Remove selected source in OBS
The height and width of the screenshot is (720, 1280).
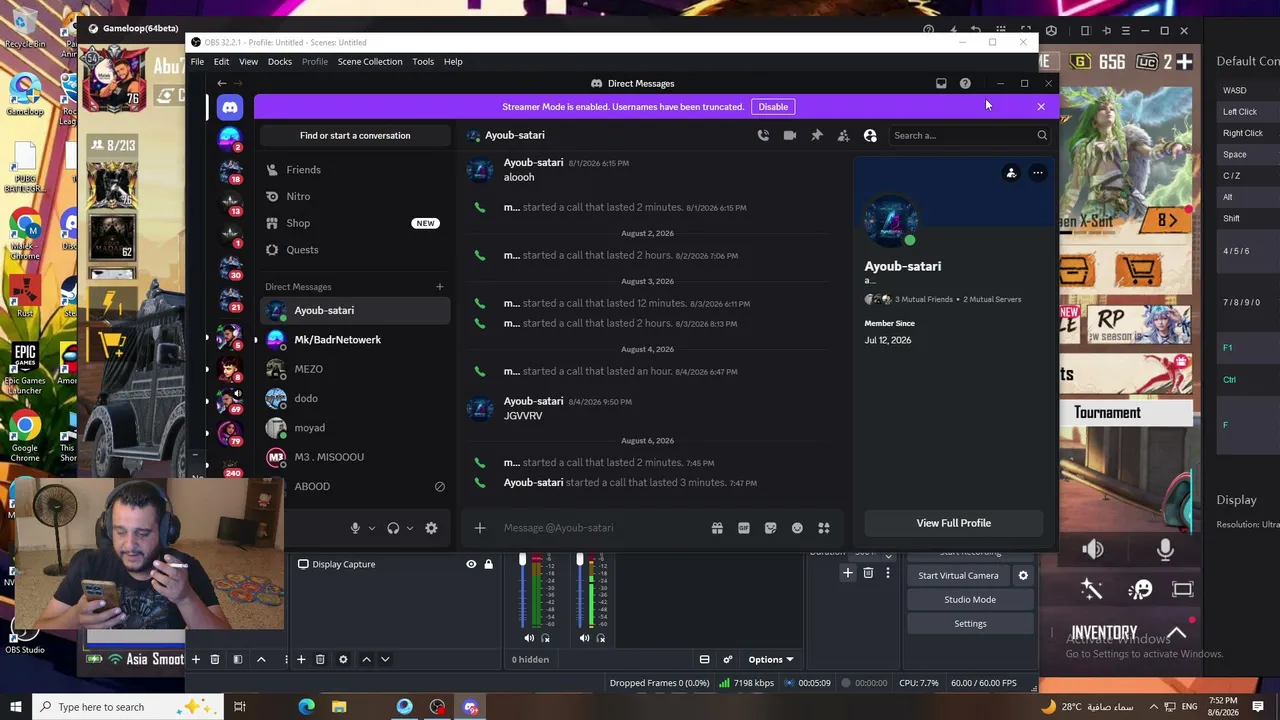point(320,659)
